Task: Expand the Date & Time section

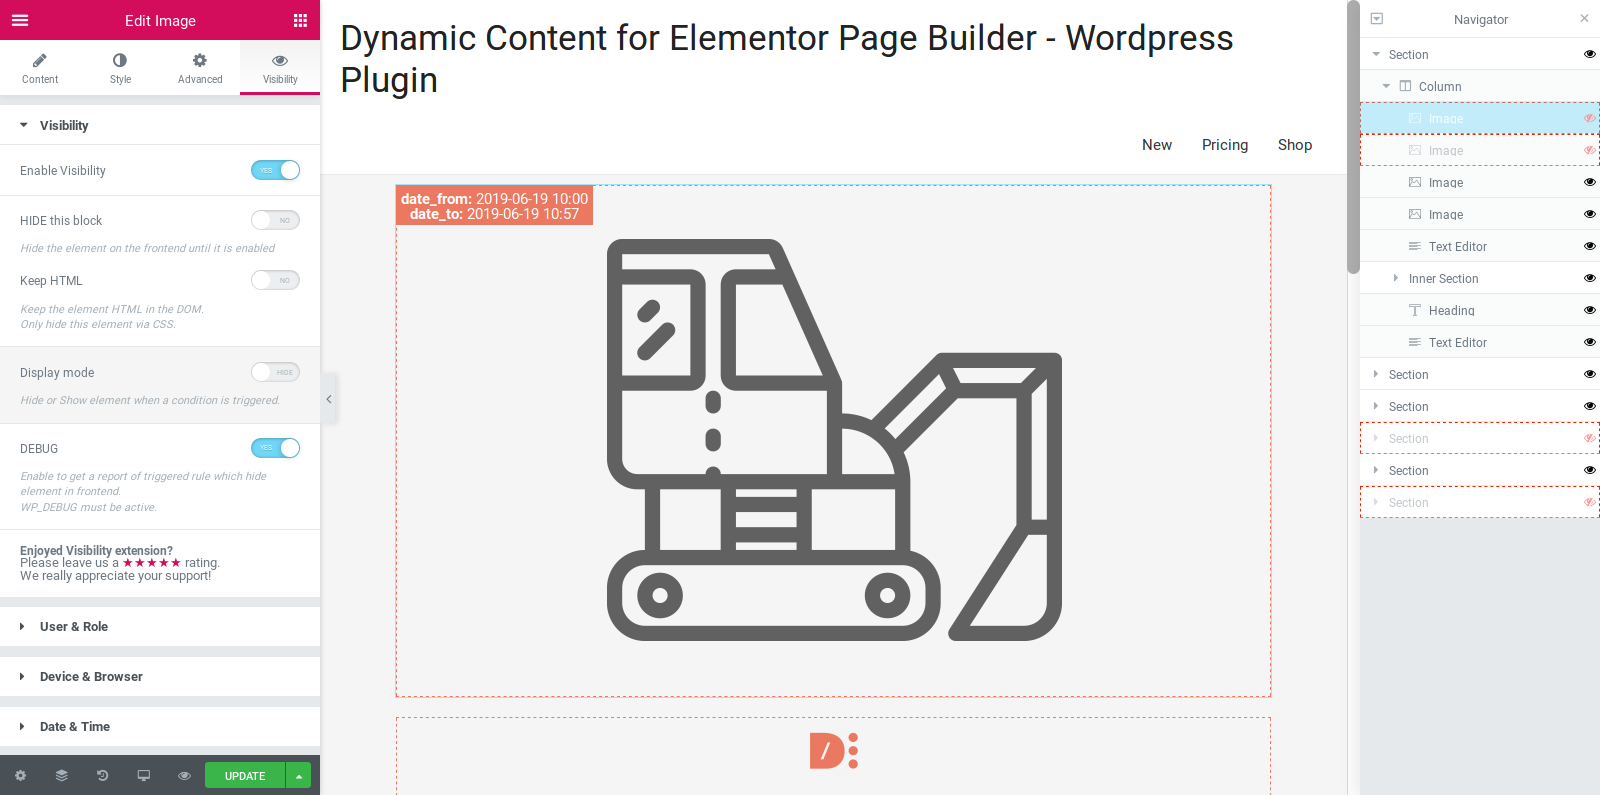Action: point(160,727)
